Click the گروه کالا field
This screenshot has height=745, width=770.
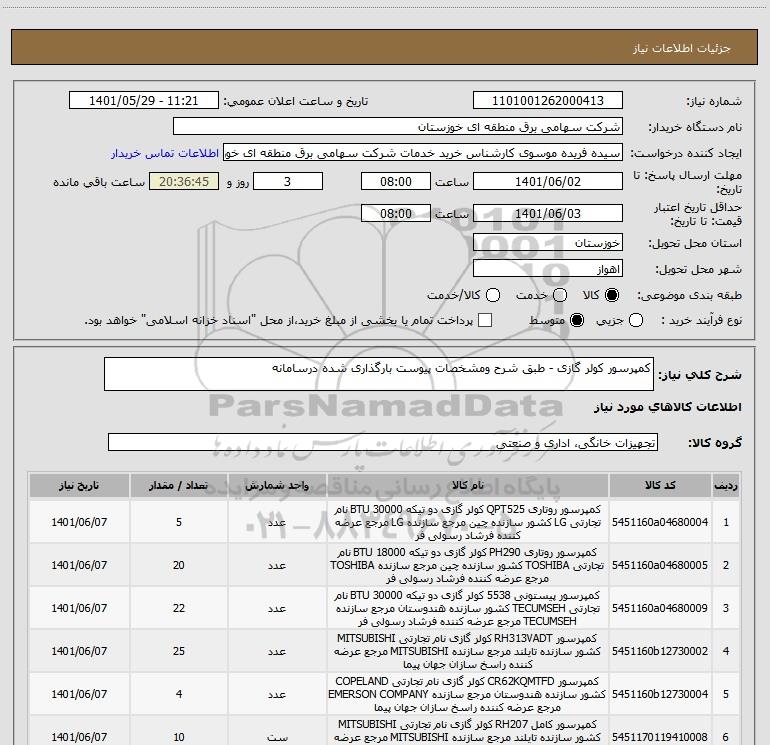point(383,442)
